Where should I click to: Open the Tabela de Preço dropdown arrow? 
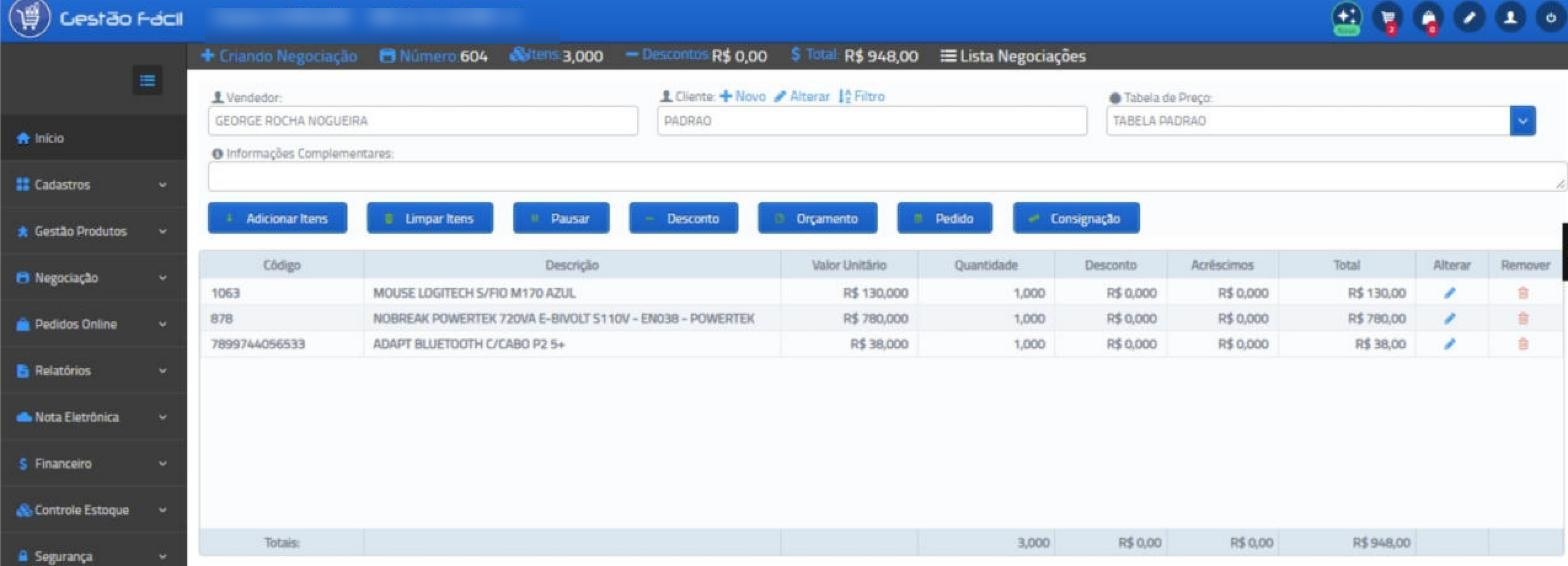pyautogui.click(x=1523, y=121)
